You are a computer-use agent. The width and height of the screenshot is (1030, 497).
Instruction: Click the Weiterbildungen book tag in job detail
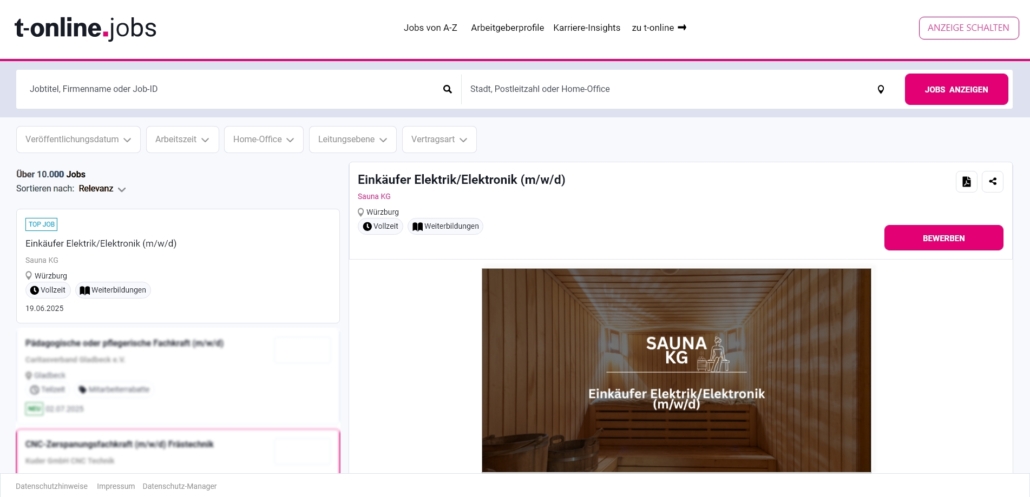pos(445,227)
